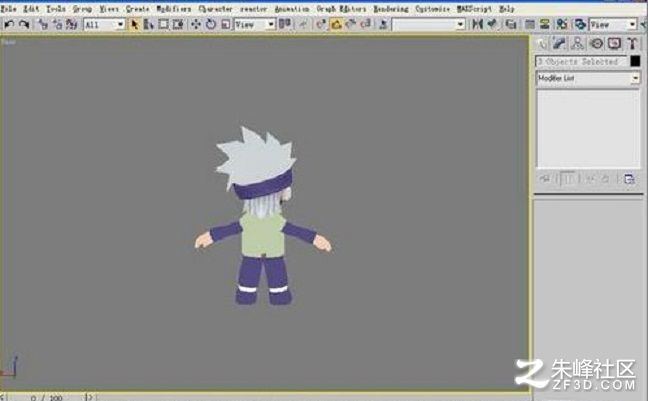Switch to the Display command panel tab
The width and height of the screenshot is (648, 401).
[614, 43]
